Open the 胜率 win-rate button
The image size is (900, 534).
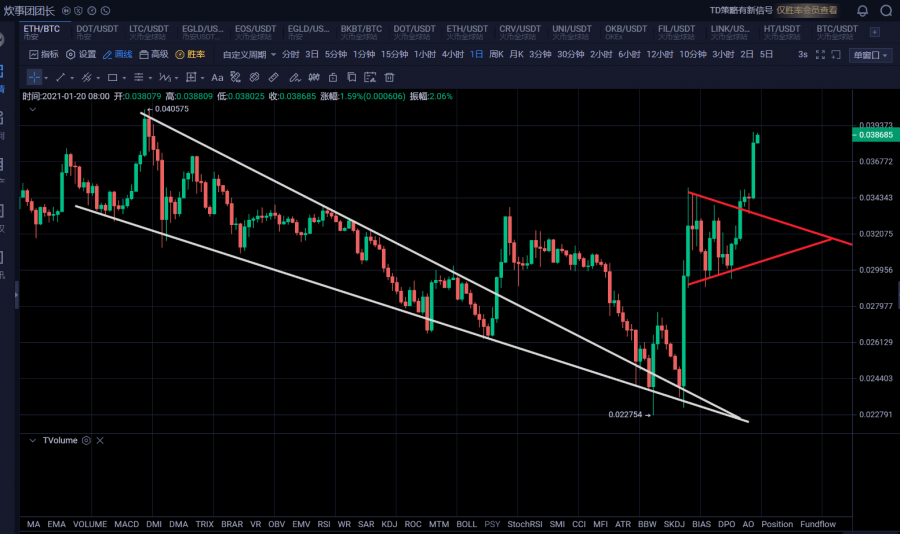pyautogui.click(x=190, y=55)
